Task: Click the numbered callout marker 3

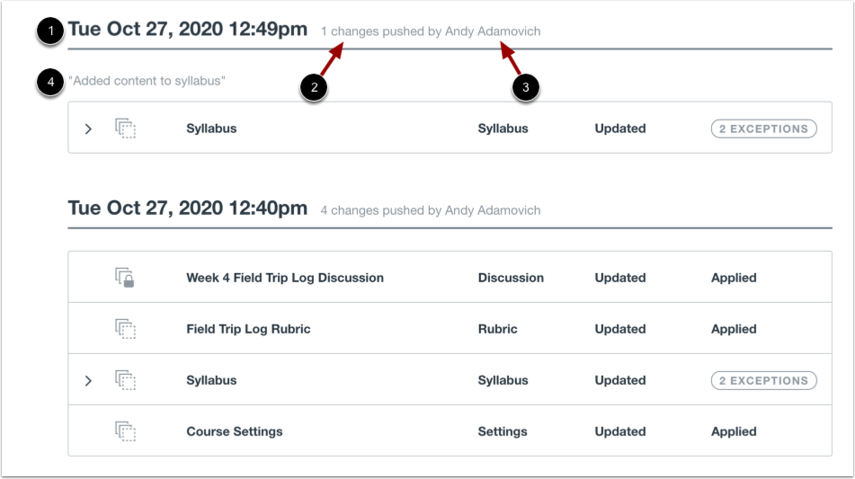Action: (x=526, y=87)
